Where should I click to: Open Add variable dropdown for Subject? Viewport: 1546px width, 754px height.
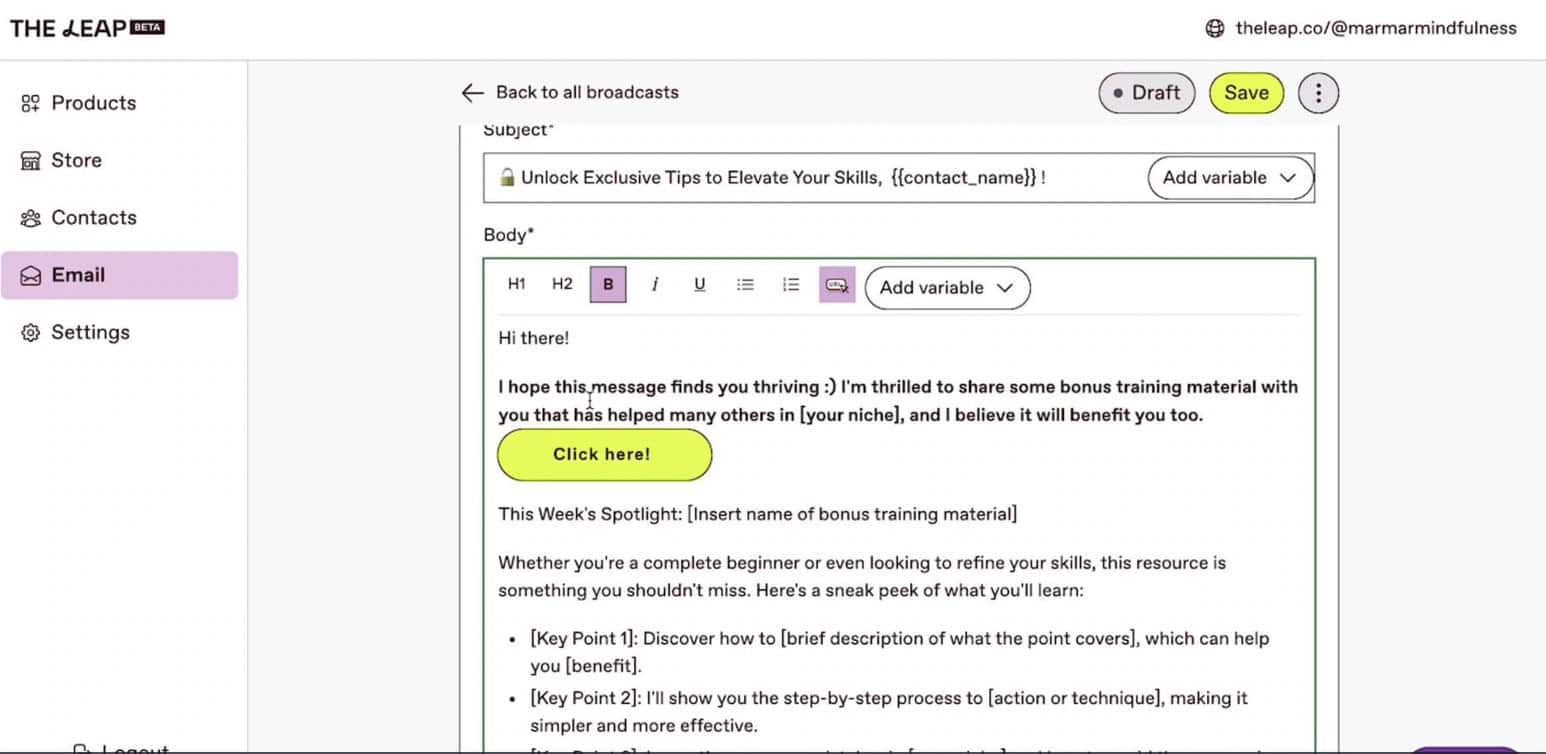coord(1230,177)
